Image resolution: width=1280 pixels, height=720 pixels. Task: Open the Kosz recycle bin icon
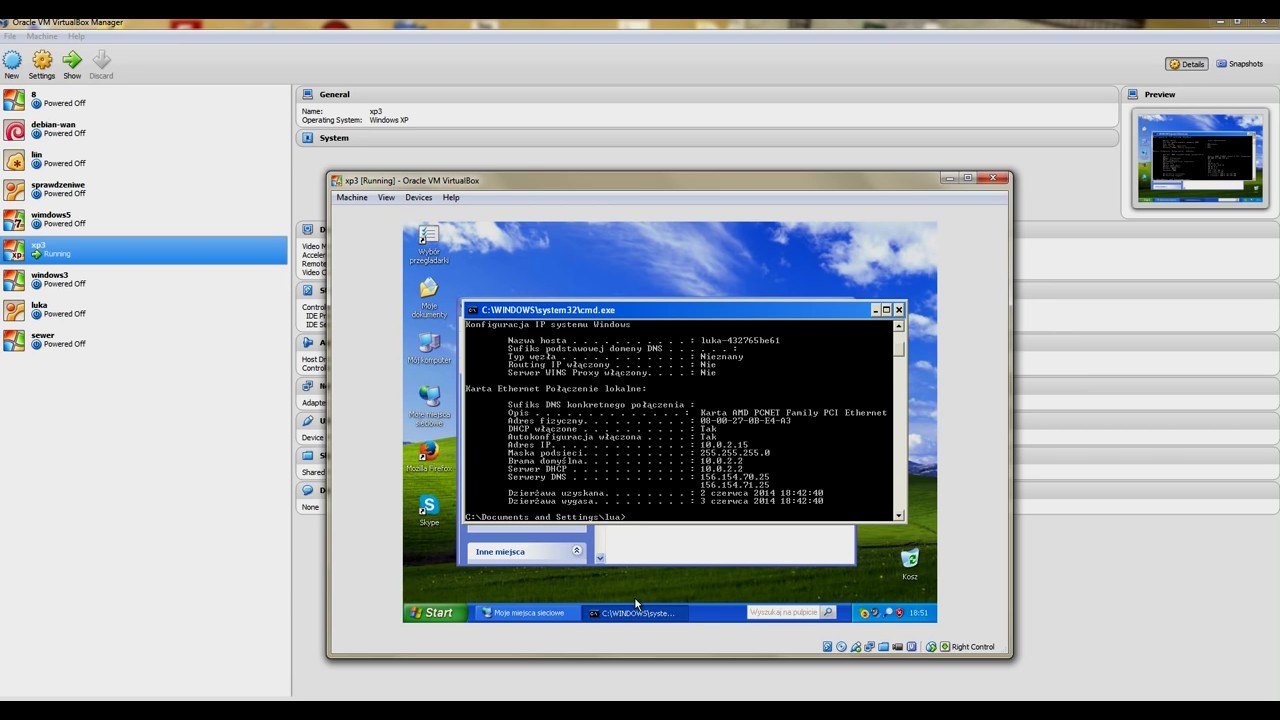click(910, 558)
